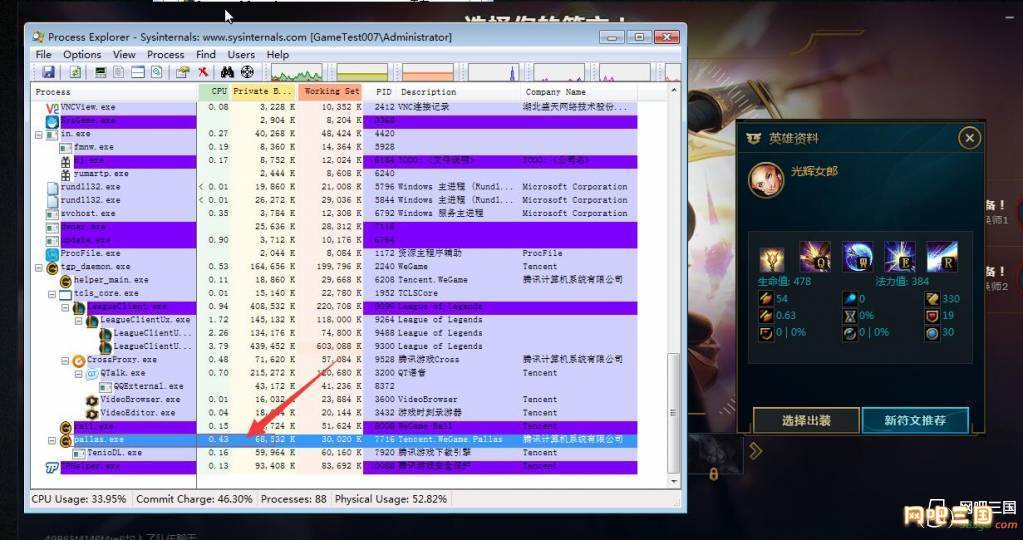
Task: Open the Users menu
Action: pos(241,55)
